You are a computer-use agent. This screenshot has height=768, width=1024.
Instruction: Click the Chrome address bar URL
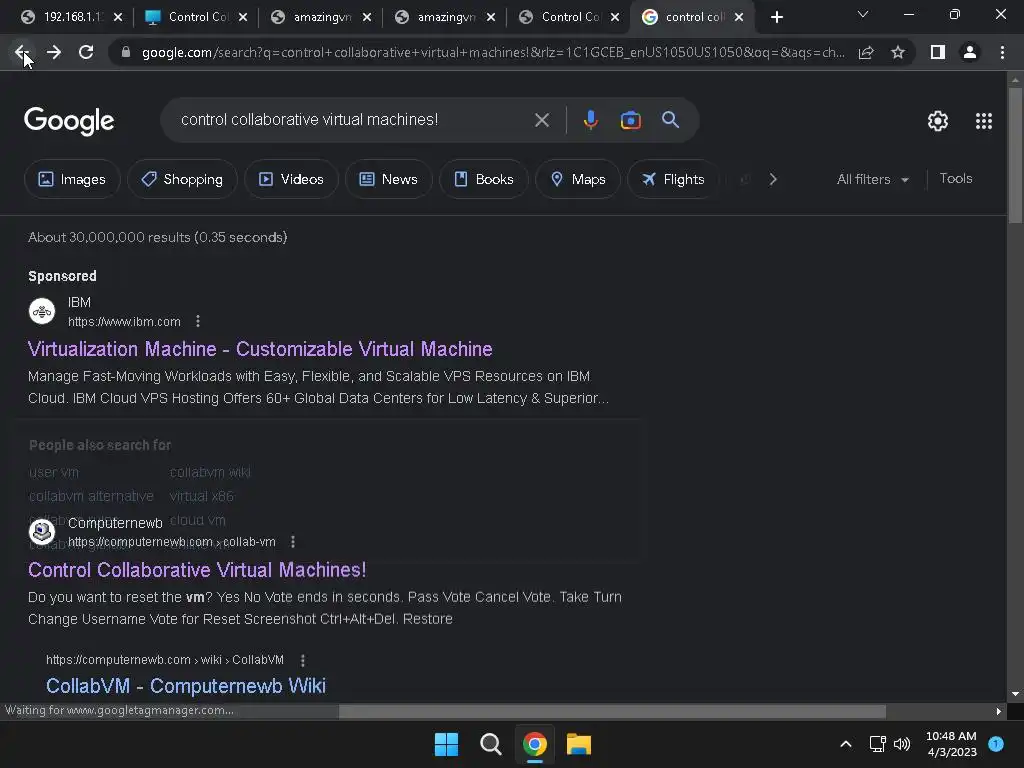[x=493, y=52]
